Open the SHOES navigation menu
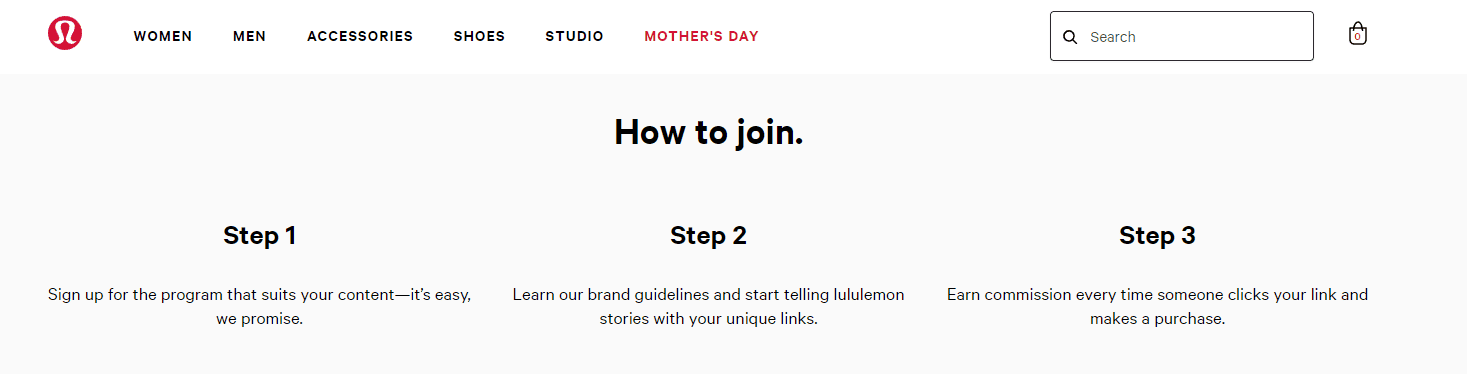 click(479, 36)
